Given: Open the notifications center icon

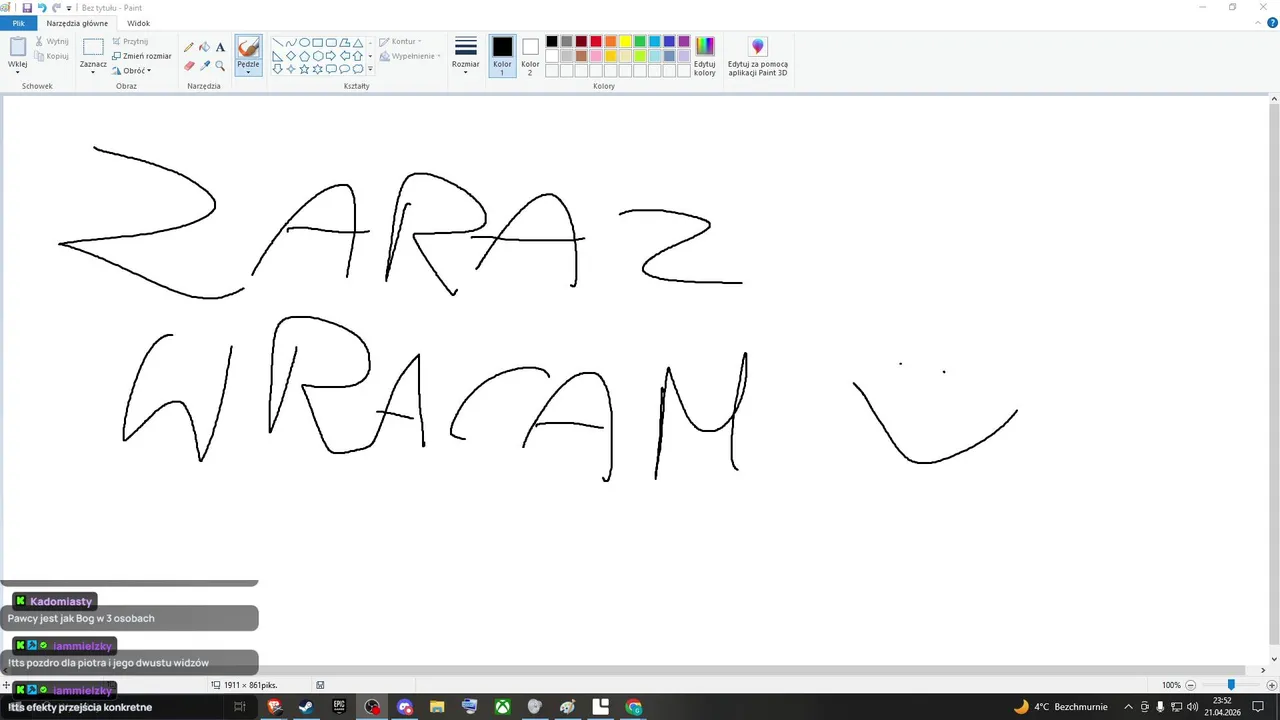Looking at the screenshot, I should (1258, 707).
